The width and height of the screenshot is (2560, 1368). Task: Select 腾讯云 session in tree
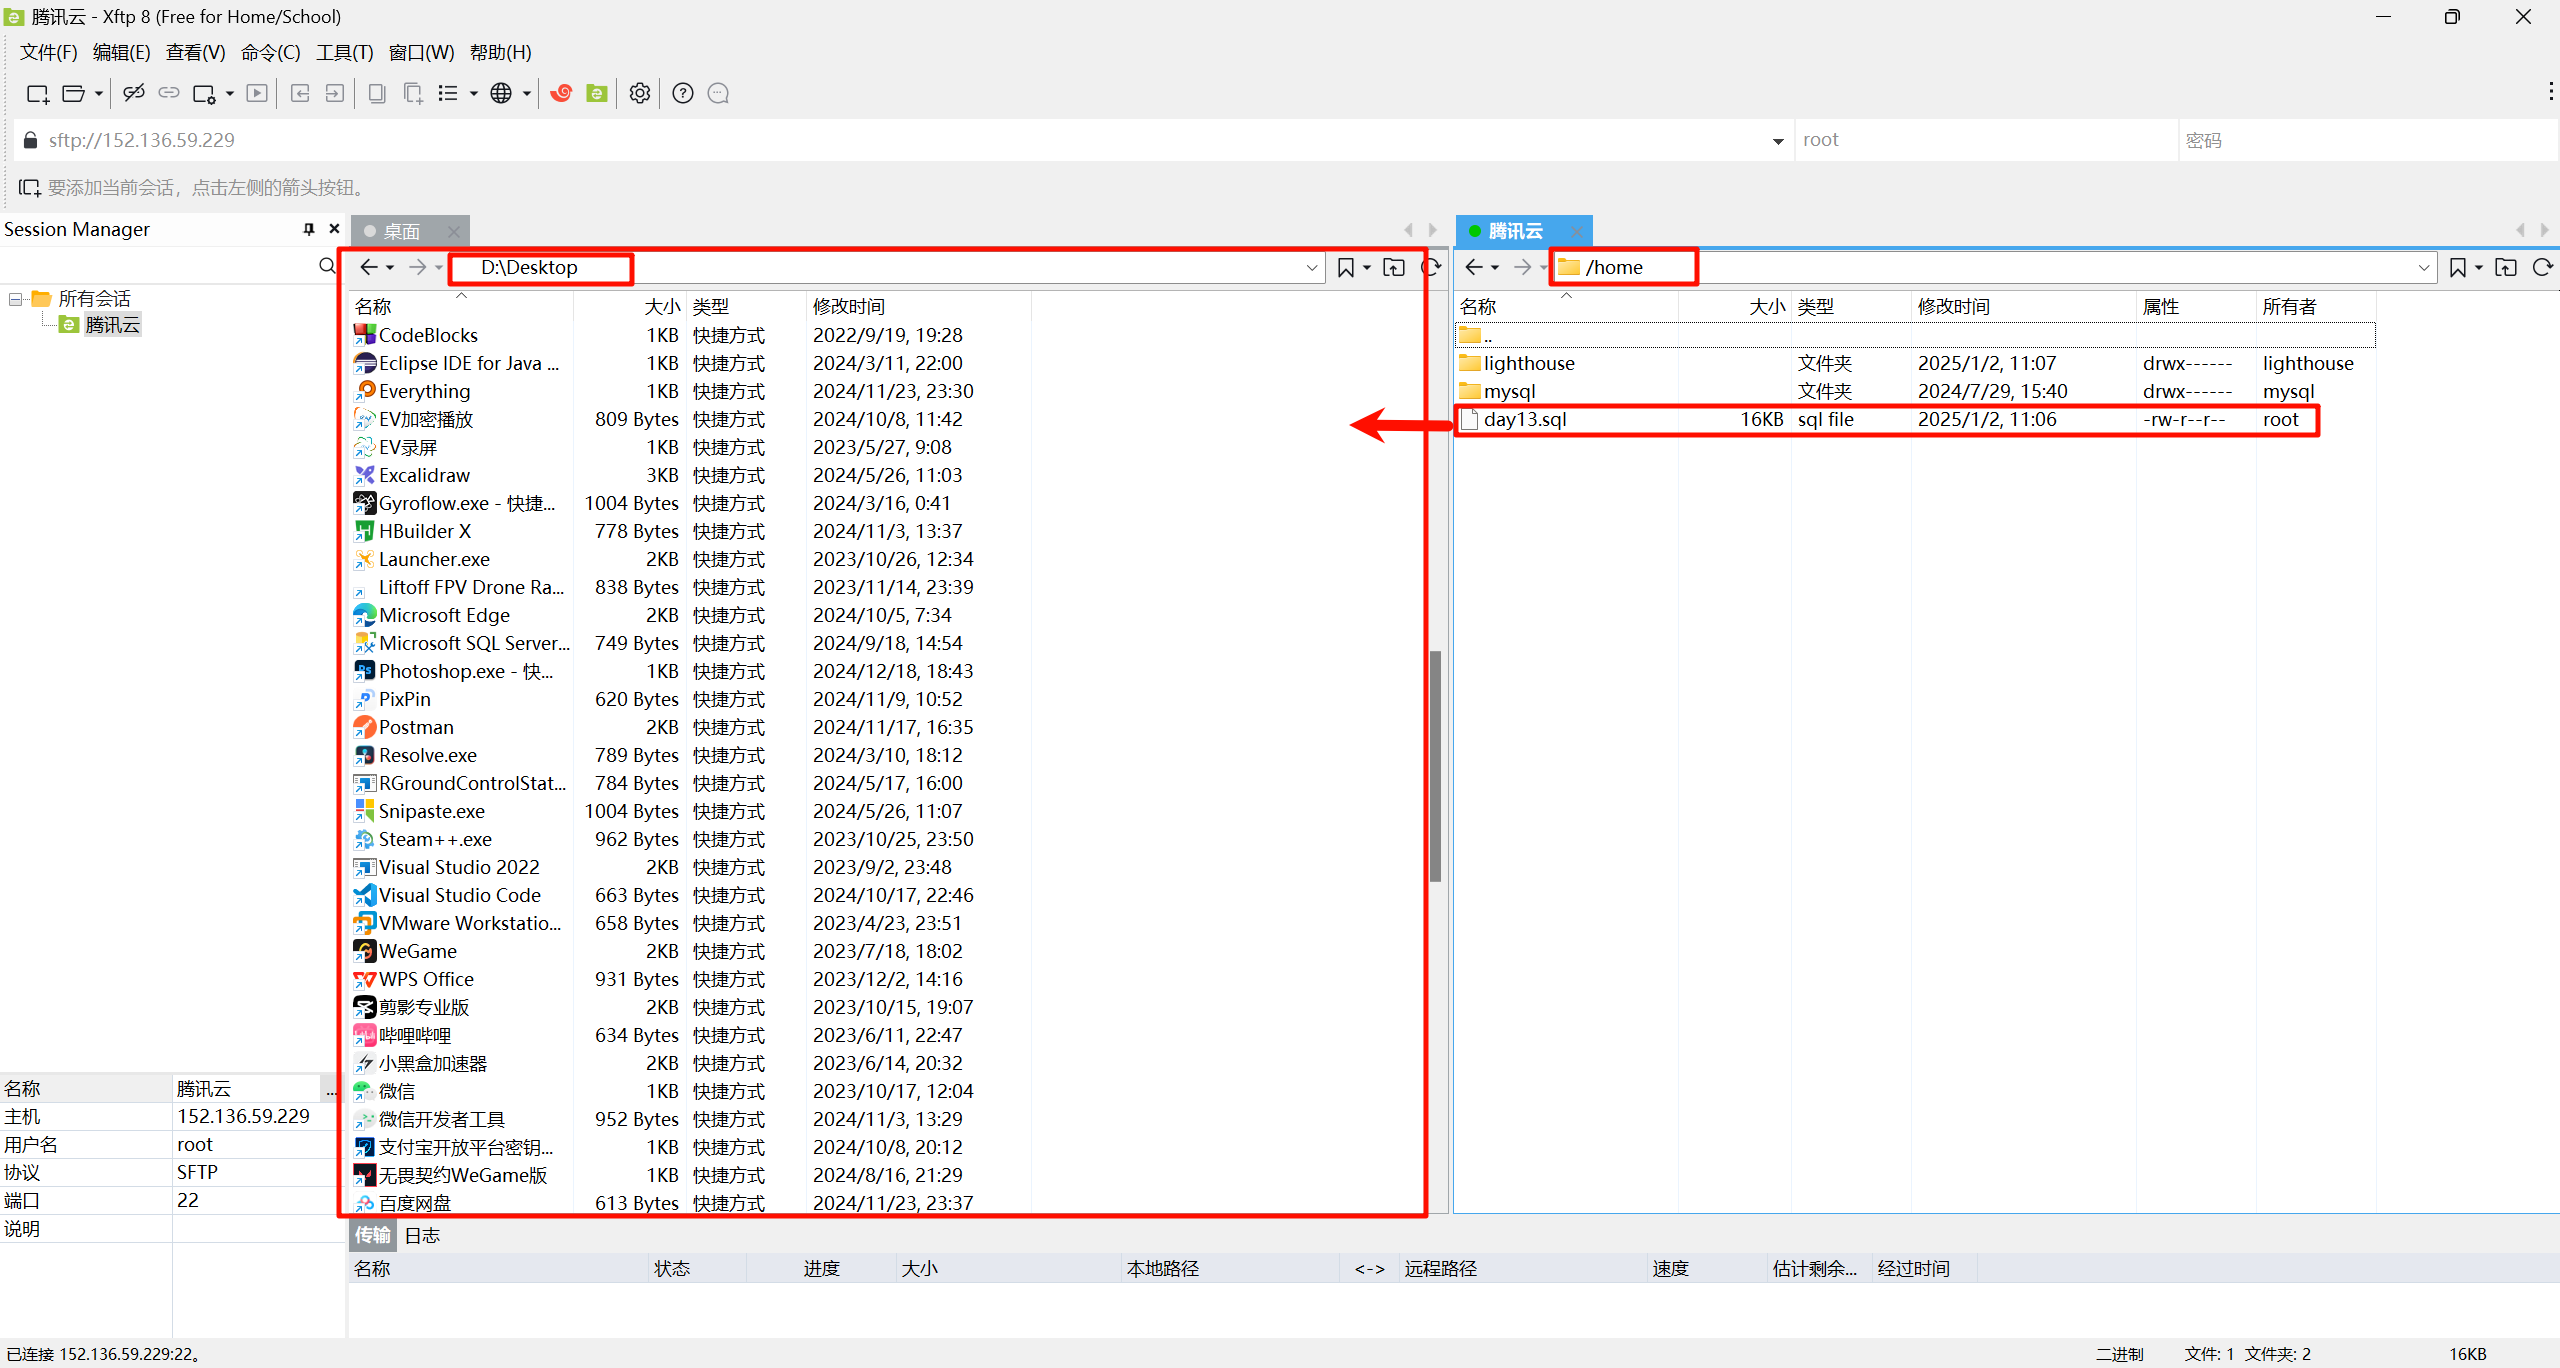click(x=112, y=325)
